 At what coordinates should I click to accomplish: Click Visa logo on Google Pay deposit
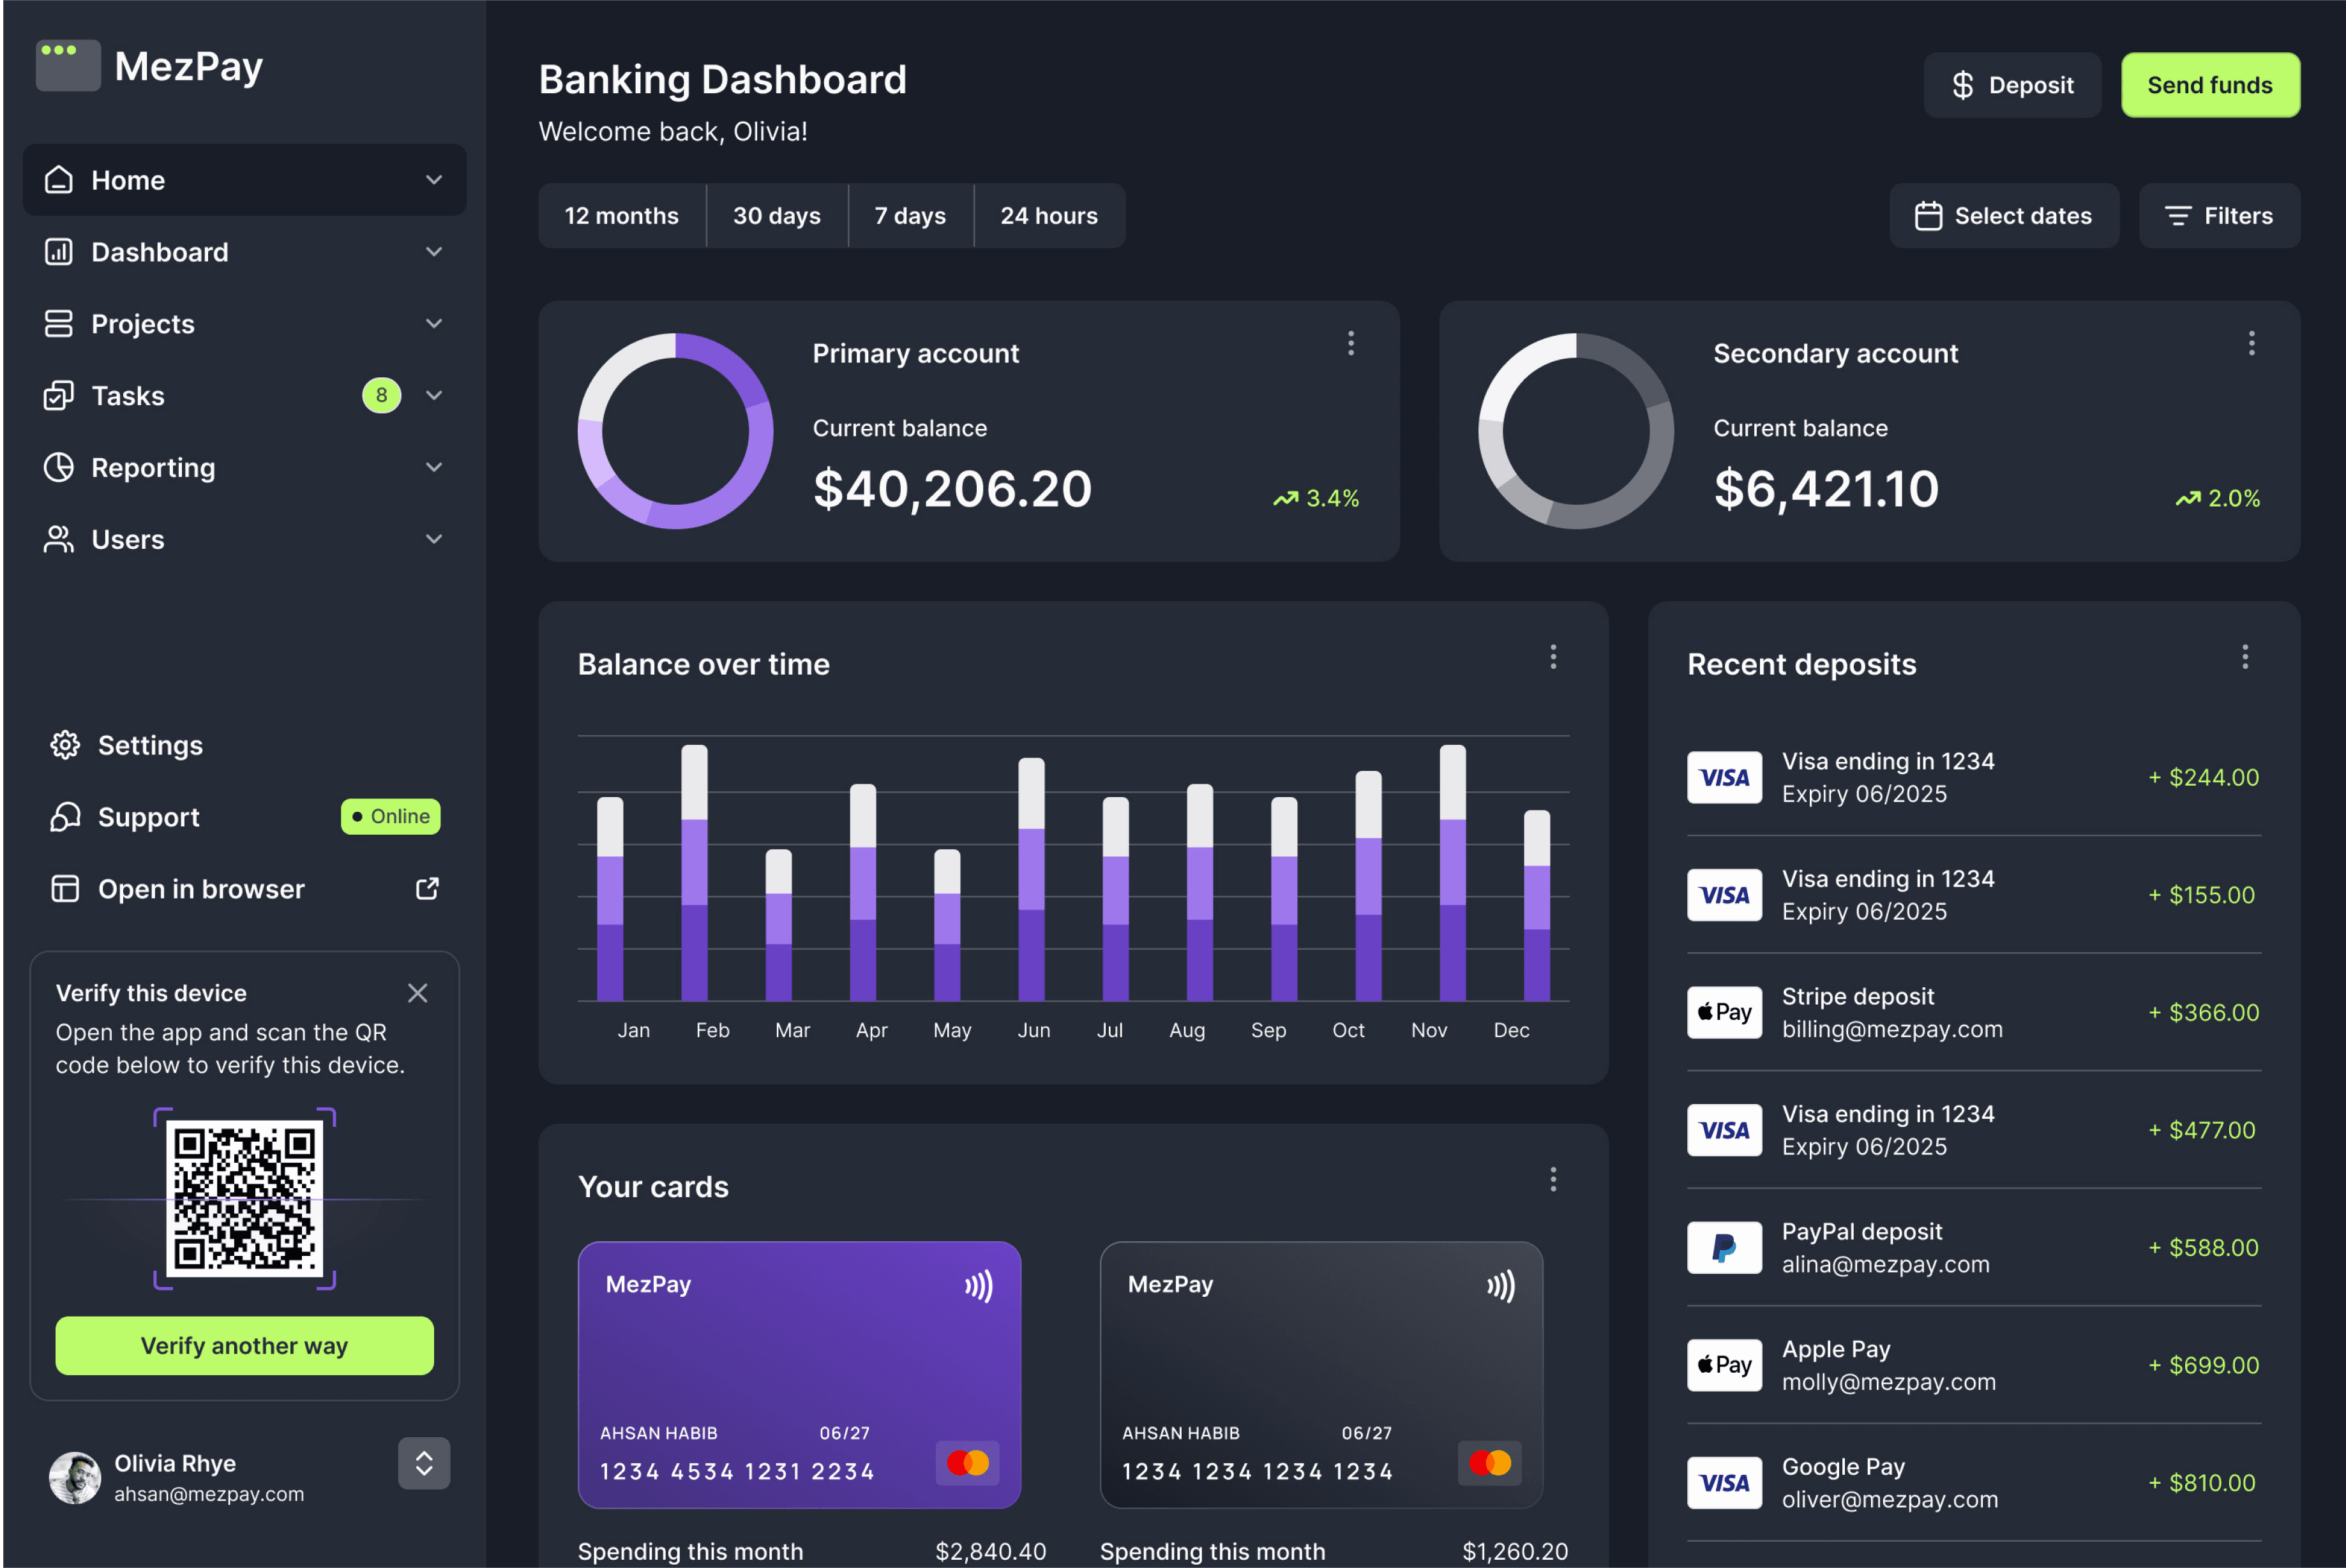(1725, 1483)
